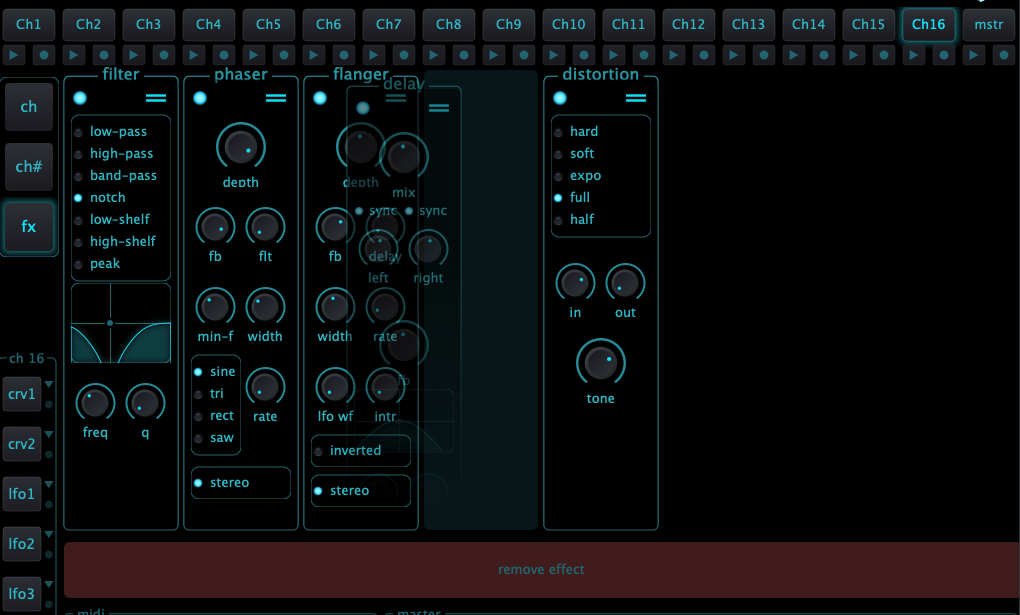This screenshot has height=615, width=1020.
Task: Select the ch# icon in the left sidebar
Action: [27, 167]
